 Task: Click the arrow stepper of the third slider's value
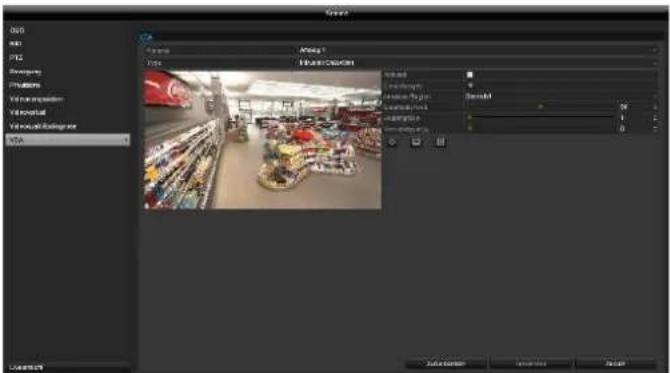coord(655,128)
